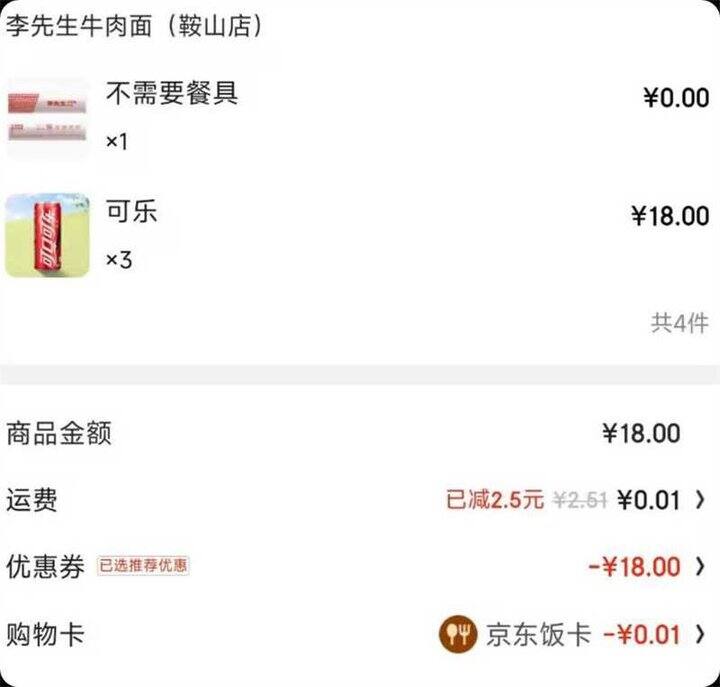
Task: Expand the 运费 details chevron
Action: coord(699,500)
